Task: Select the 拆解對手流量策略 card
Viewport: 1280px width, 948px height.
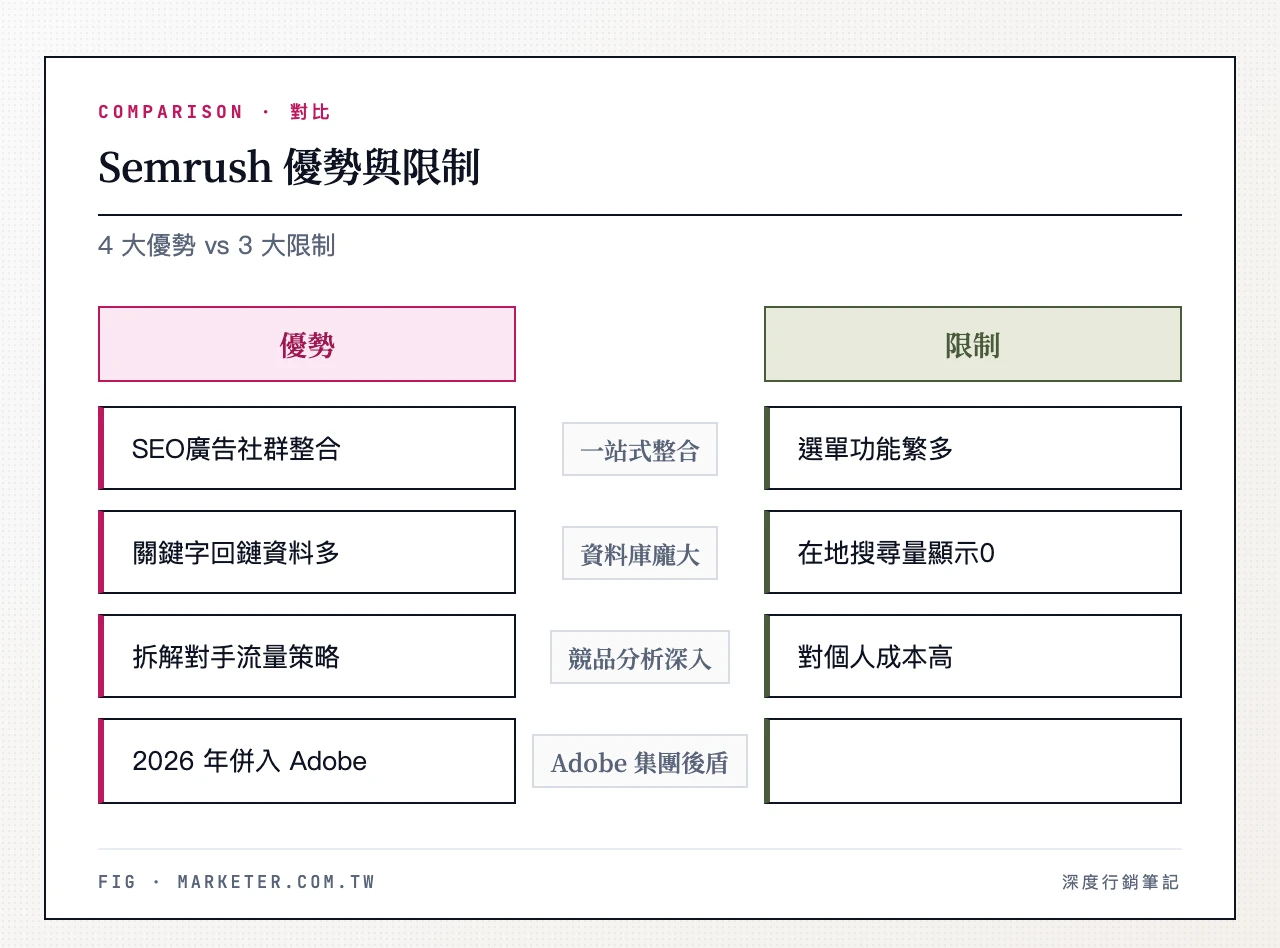Action: [307, 656]
